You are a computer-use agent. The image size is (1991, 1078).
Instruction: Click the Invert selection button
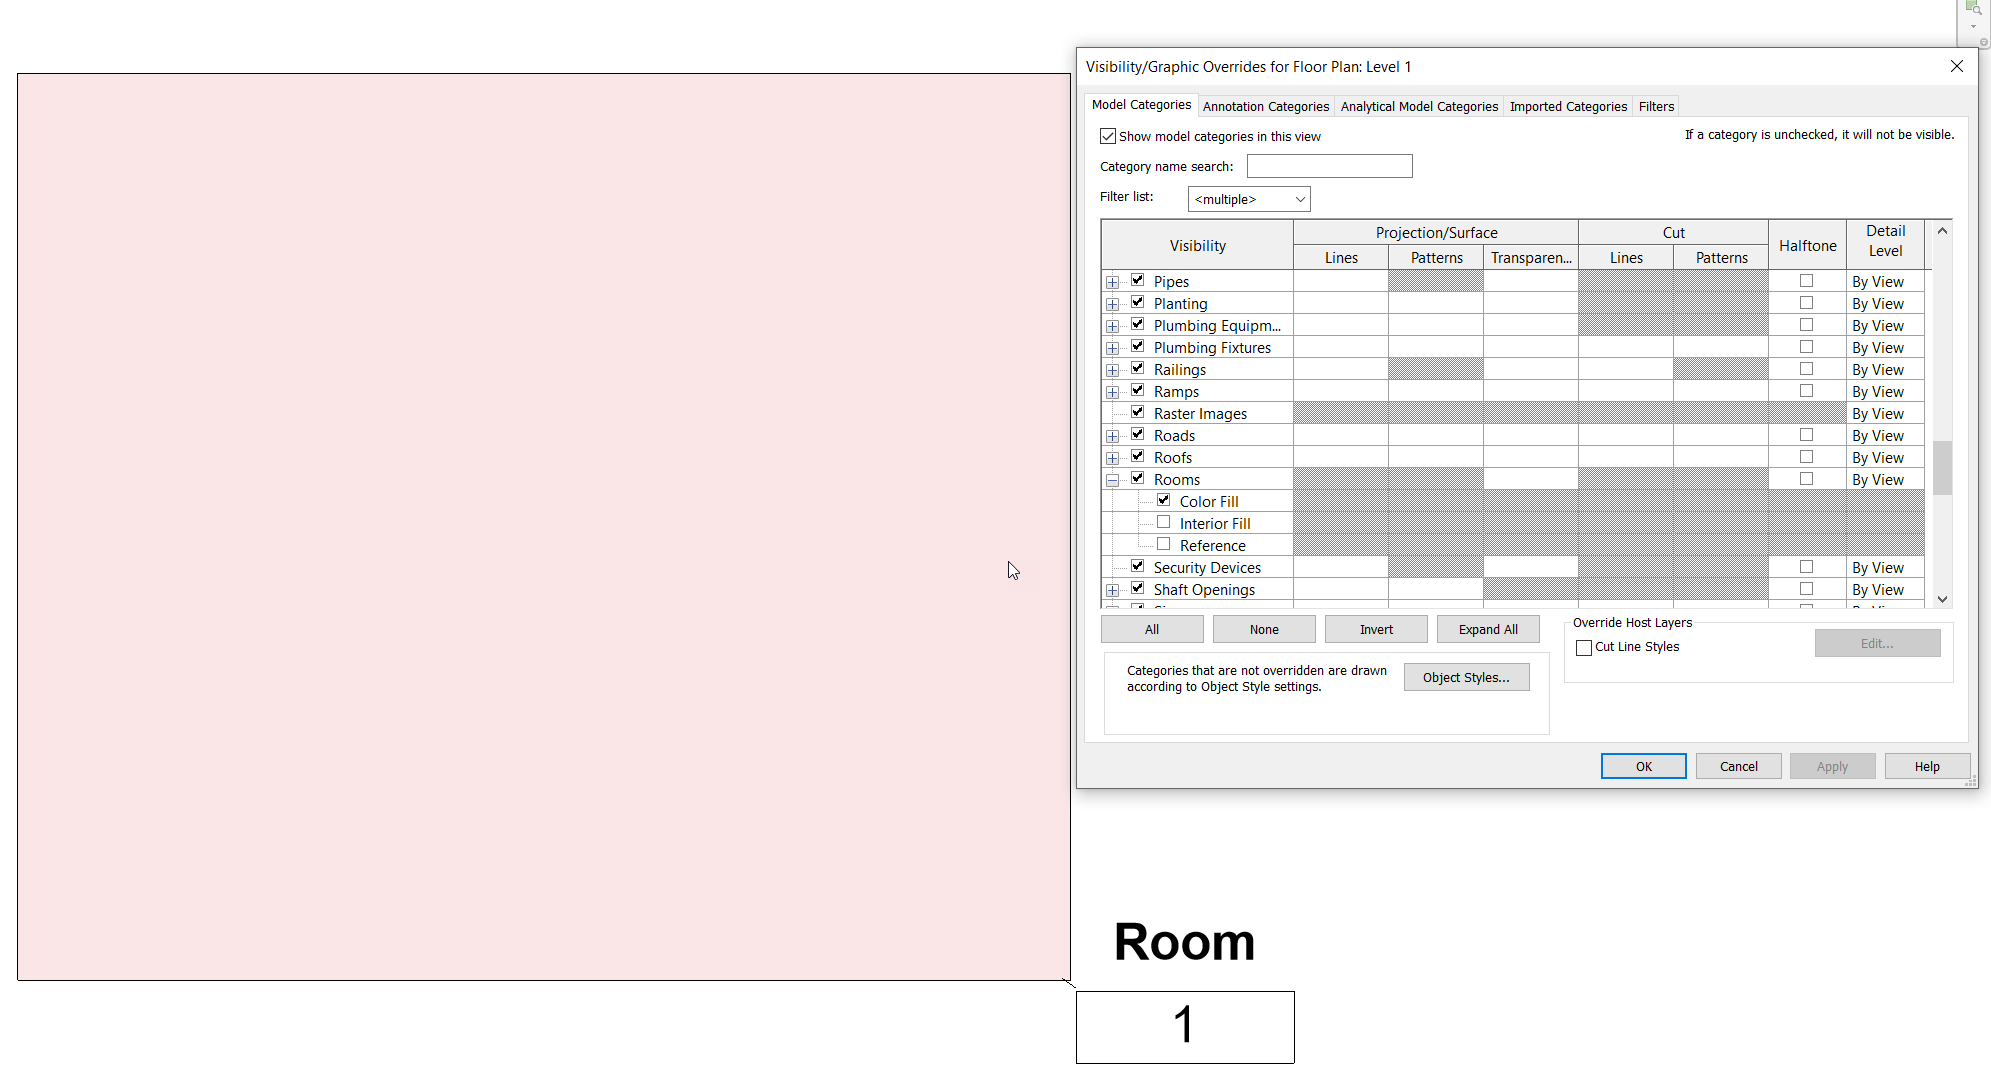pyautogui.click(x=1376, y=629)
